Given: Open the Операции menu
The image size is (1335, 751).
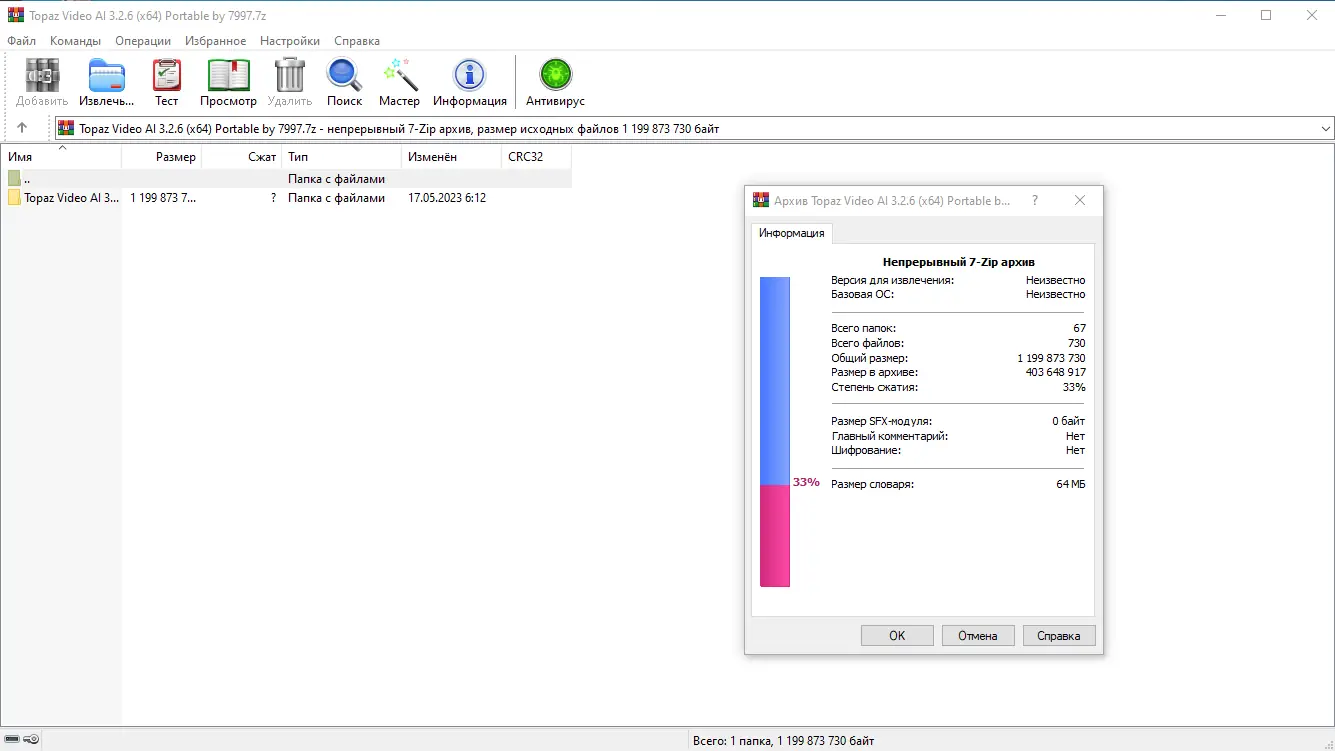Looking at the screenshot, I should pyautogui.click(x=142, y=41).
